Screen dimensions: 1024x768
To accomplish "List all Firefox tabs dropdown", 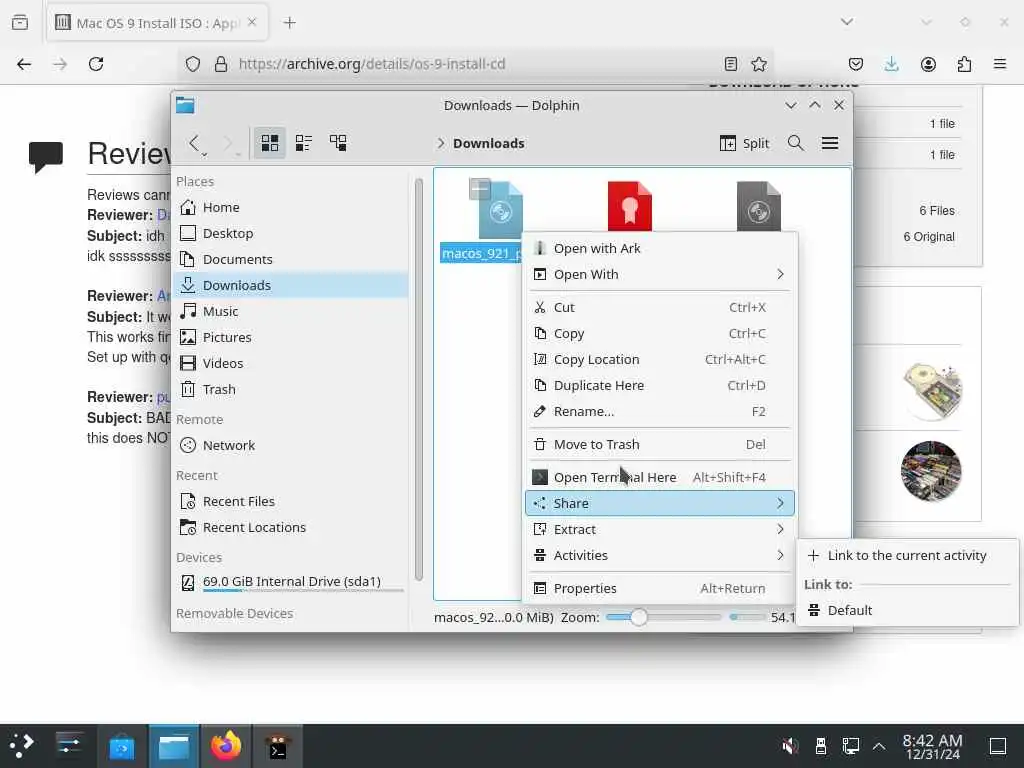I will pos(847,22).
